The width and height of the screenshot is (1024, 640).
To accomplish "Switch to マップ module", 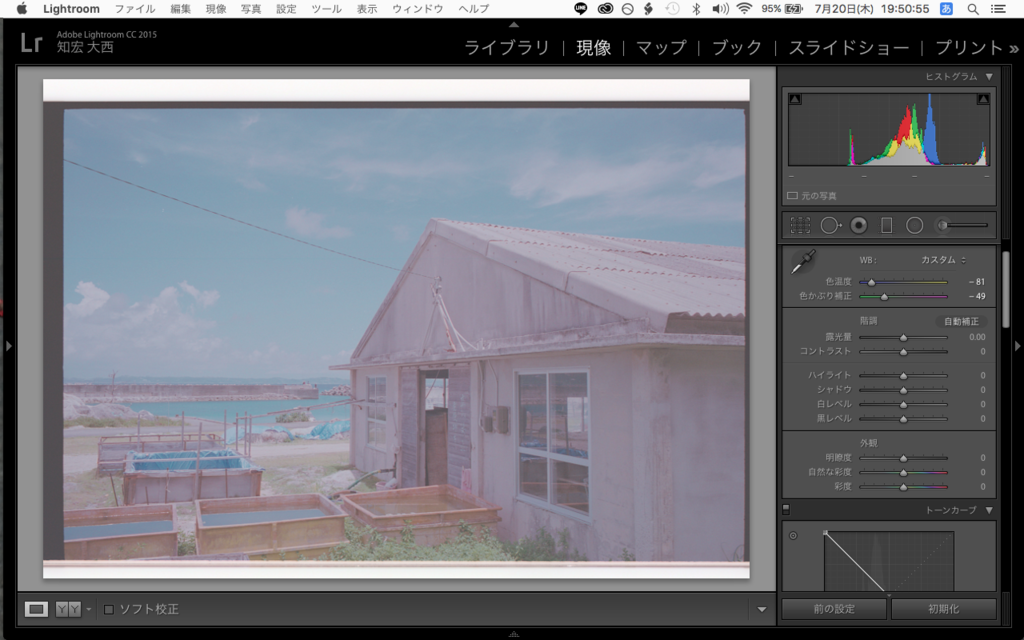I will (661, 48).
